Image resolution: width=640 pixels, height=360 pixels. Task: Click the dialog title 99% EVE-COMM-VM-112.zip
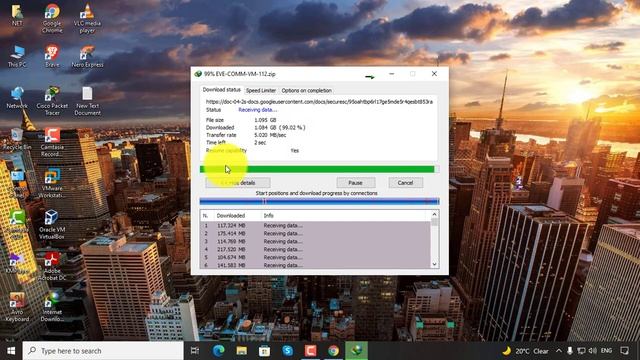coord(240,74)
